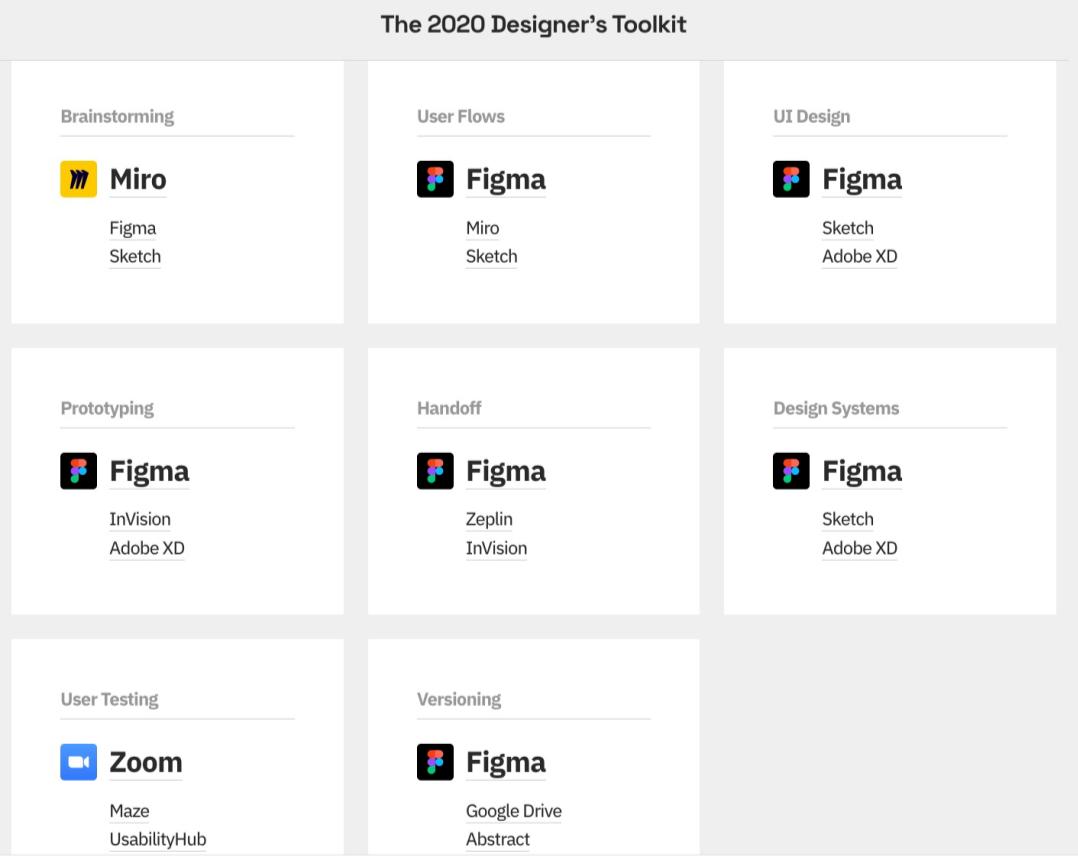Viewport: 1078px width, 856px height.
Task: Click Google Drive link under Versioning
Action: point(514,811)
